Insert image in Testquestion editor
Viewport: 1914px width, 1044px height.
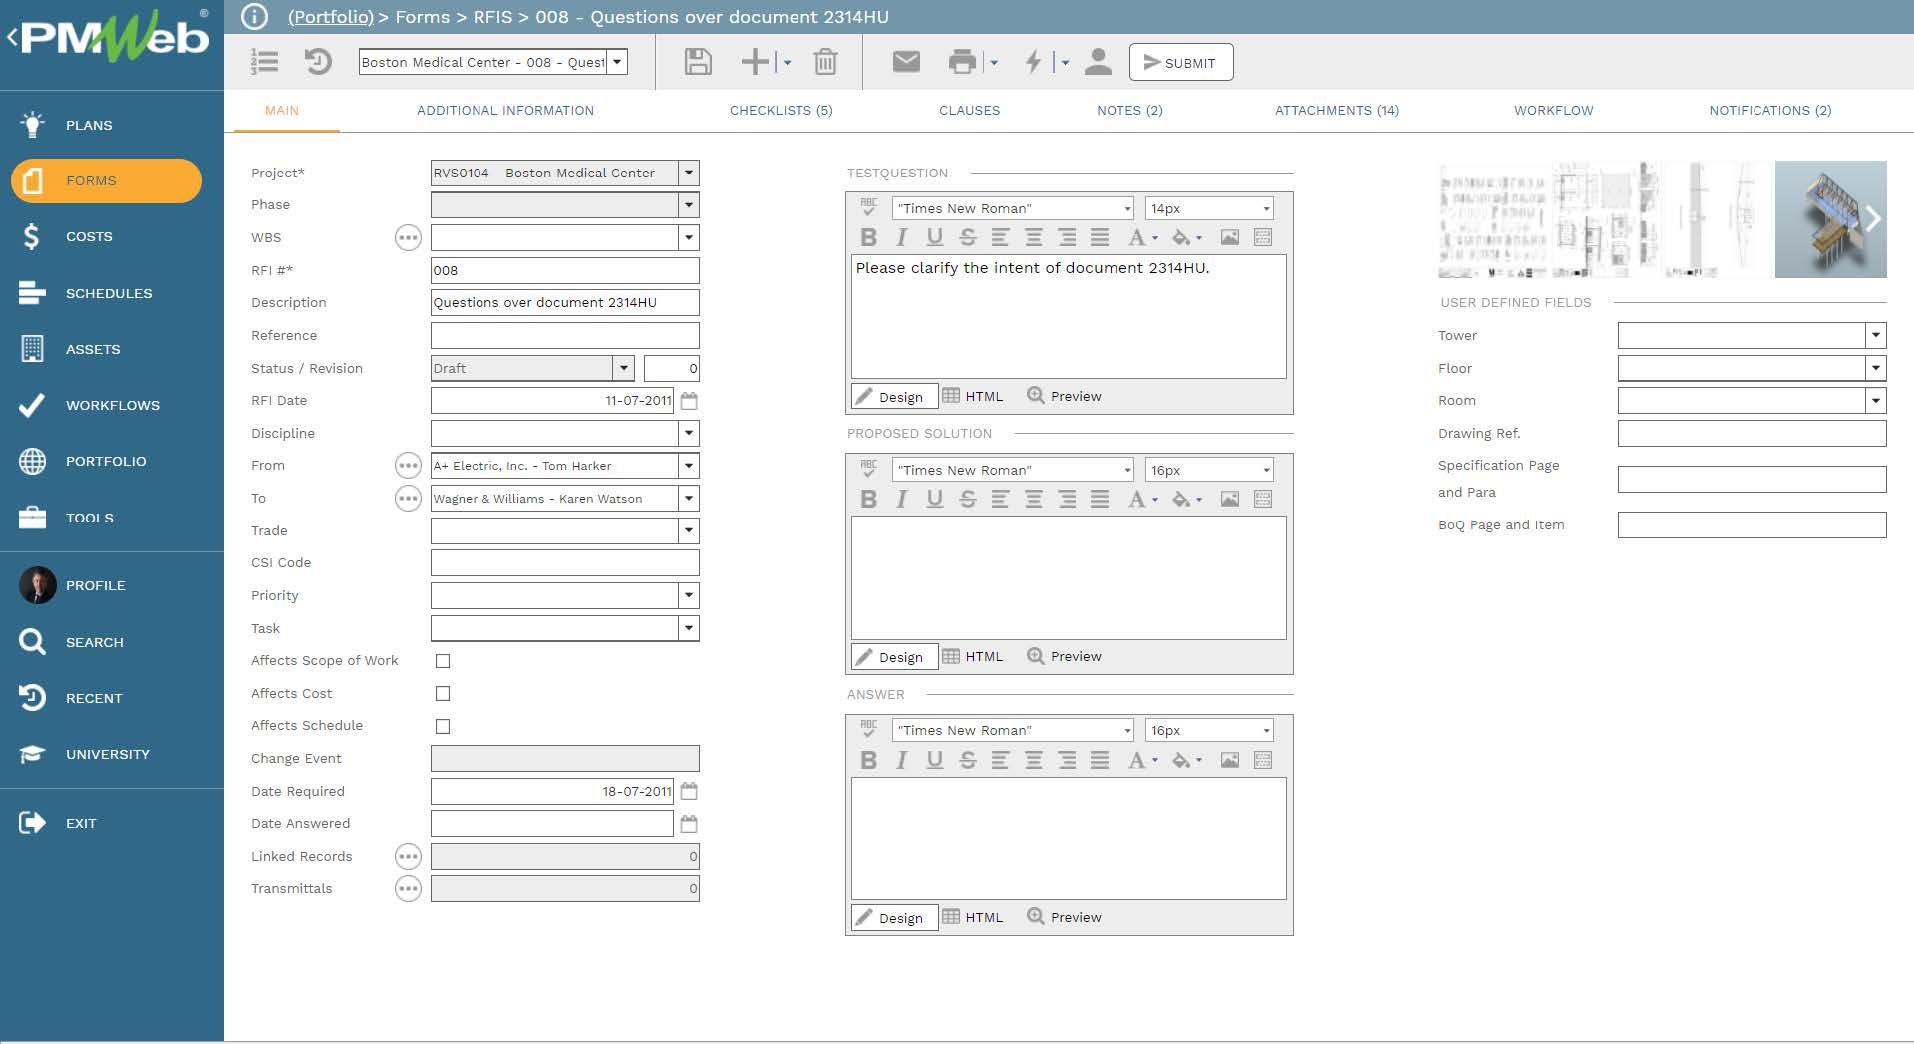coord(1230,237)
